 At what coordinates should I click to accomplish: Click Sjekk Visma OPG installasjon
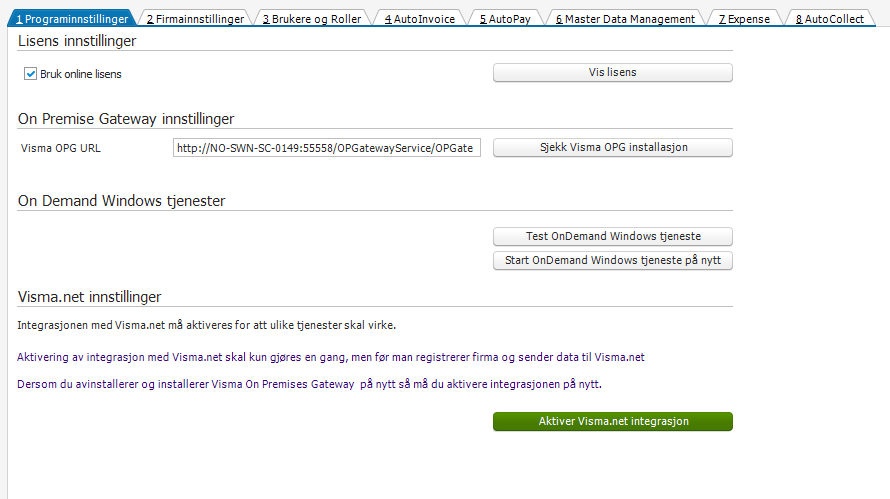(x=612, y=148)
